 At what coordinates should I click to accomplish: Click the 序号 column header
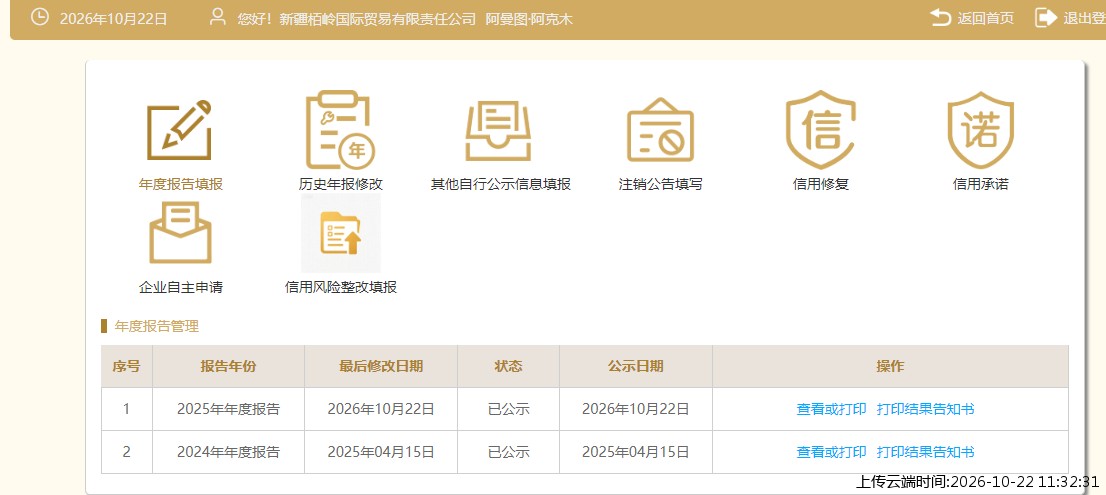[126, 367]
